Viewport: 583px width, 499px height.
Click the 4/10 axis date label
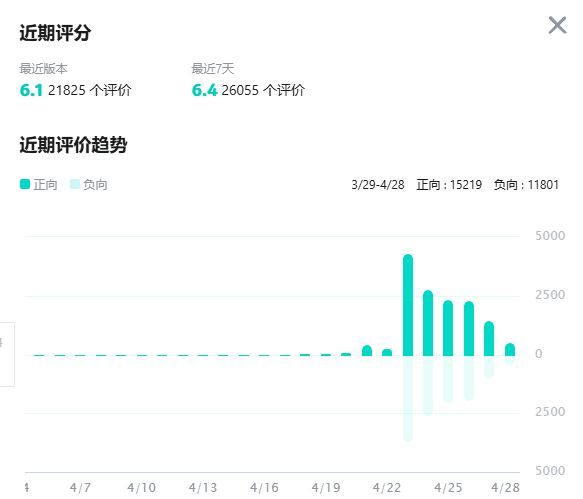(x=142, y=487)
